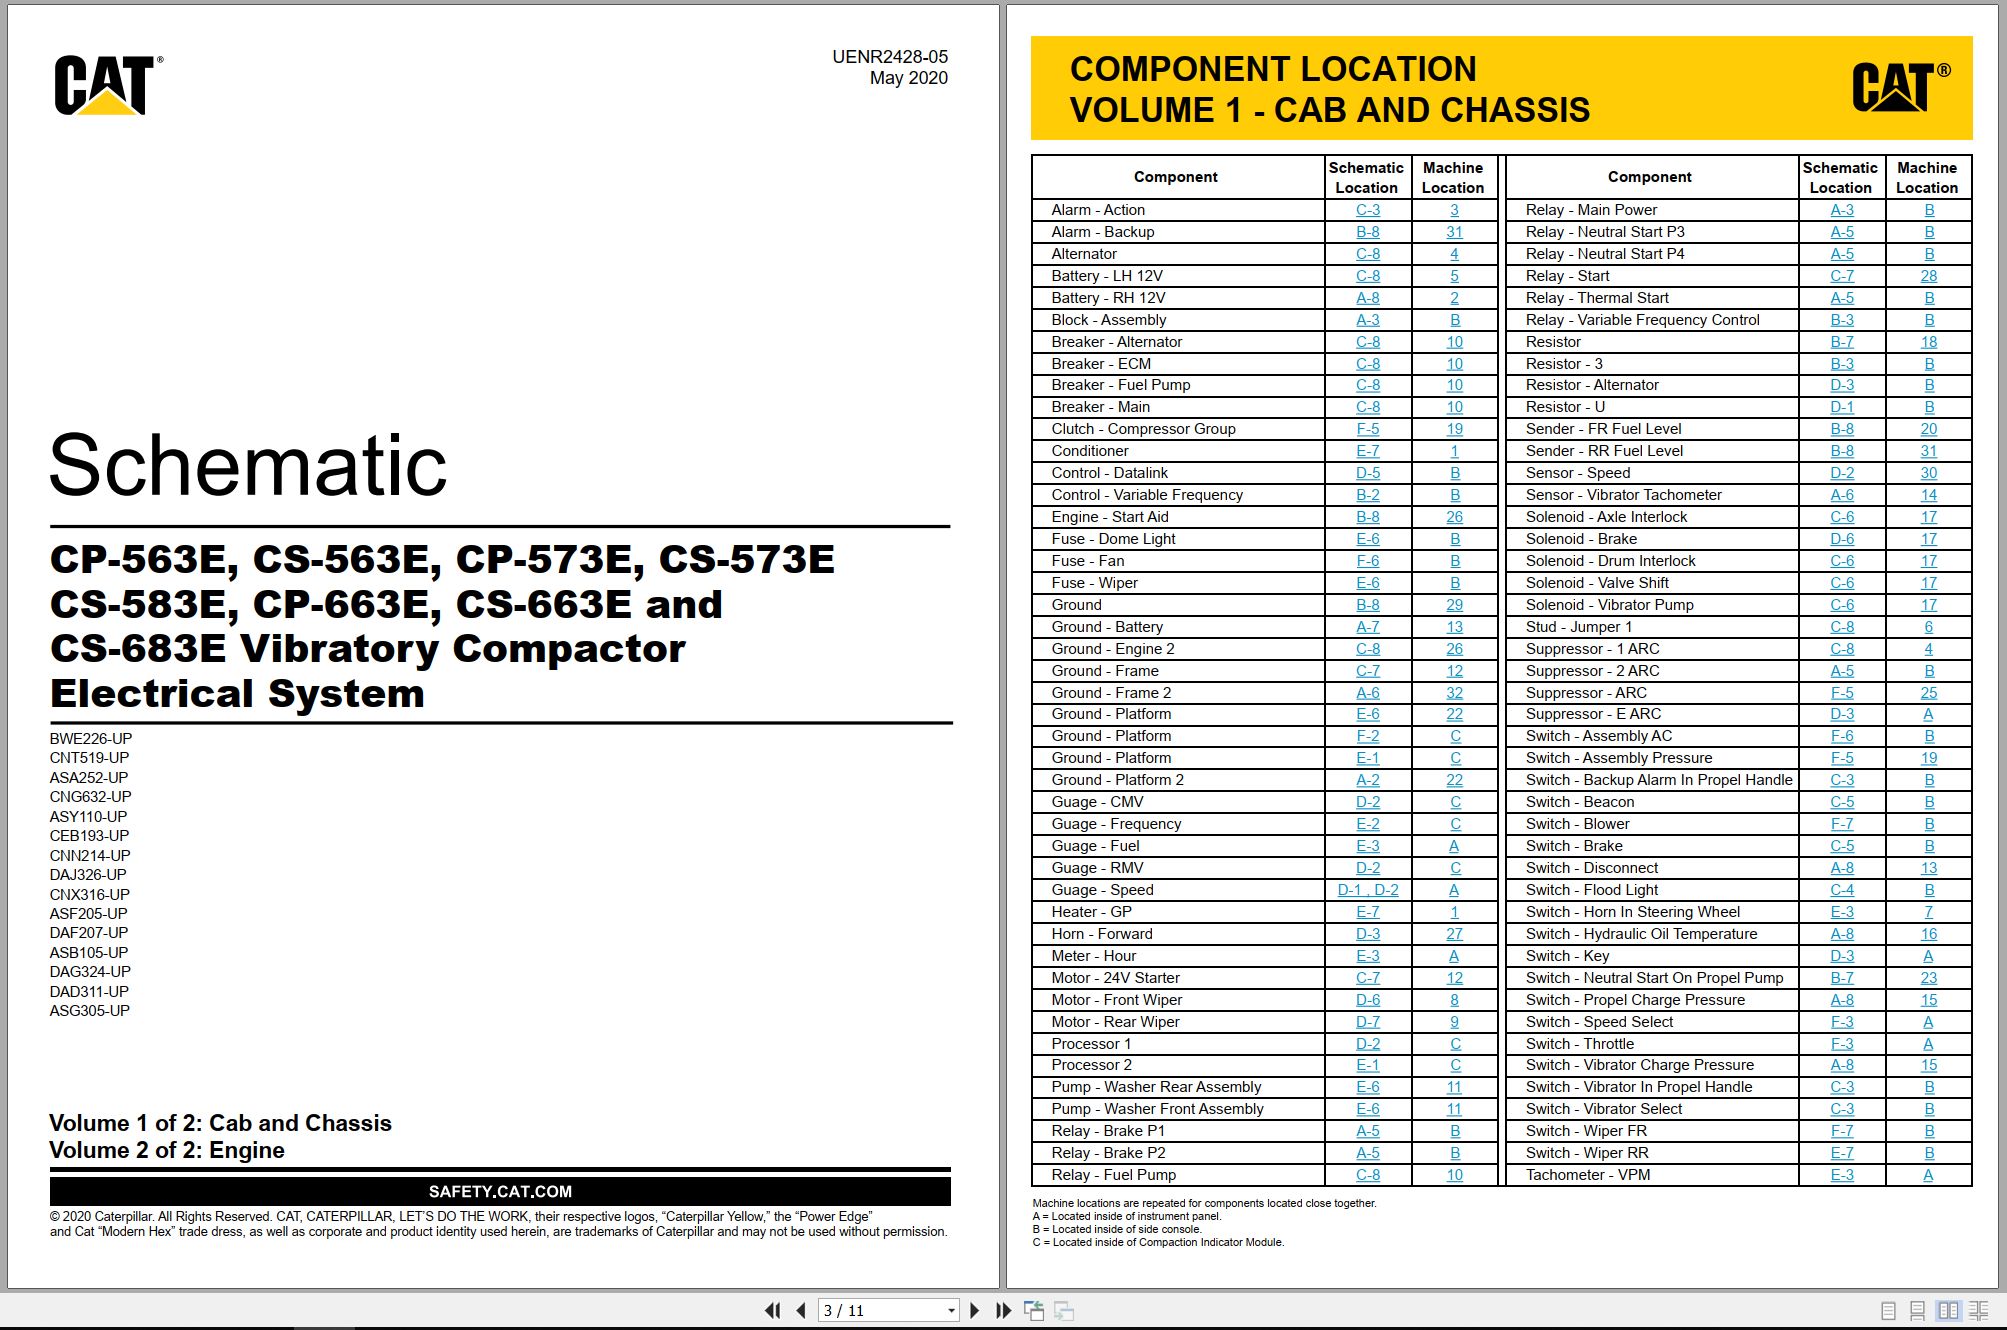2007x1330 pixels.
Task: Open machine location 10 for Breaker - ECM
Action: (x=1454, y=364)
